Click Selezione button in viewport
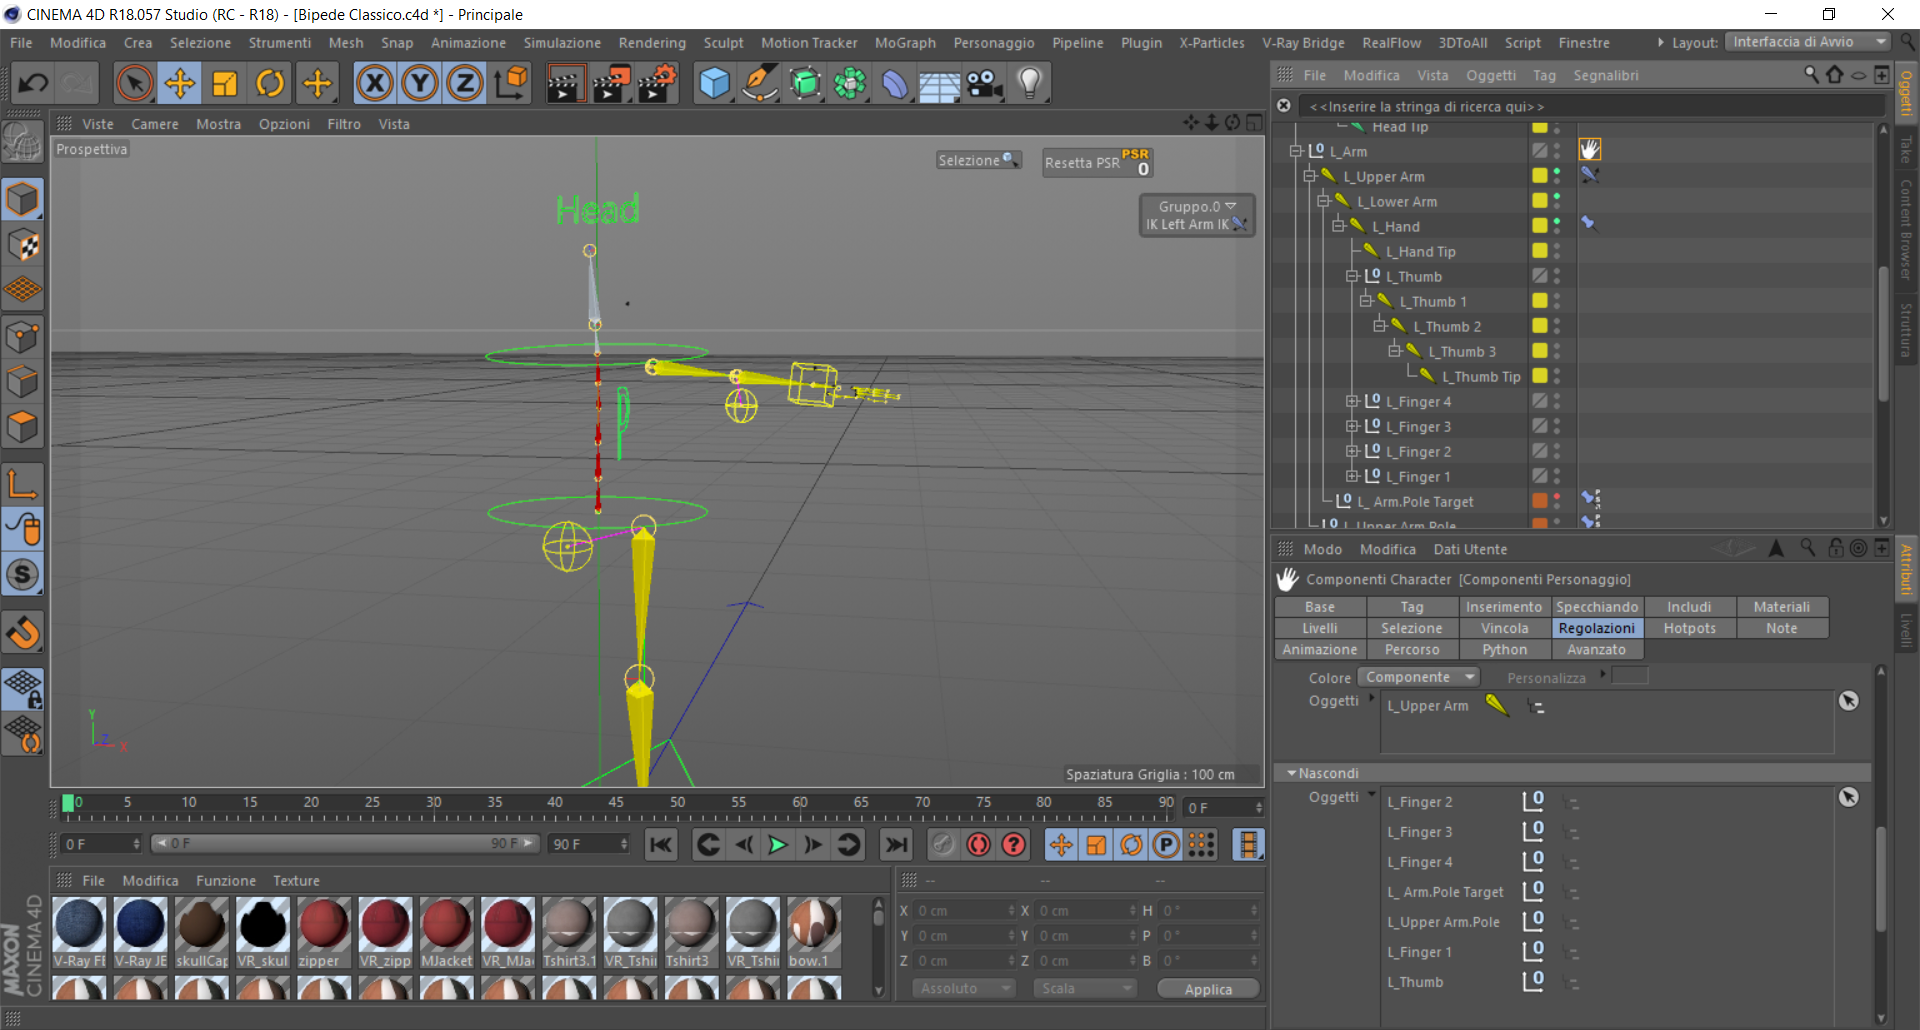The image size is (1920, 1030). 978,160
